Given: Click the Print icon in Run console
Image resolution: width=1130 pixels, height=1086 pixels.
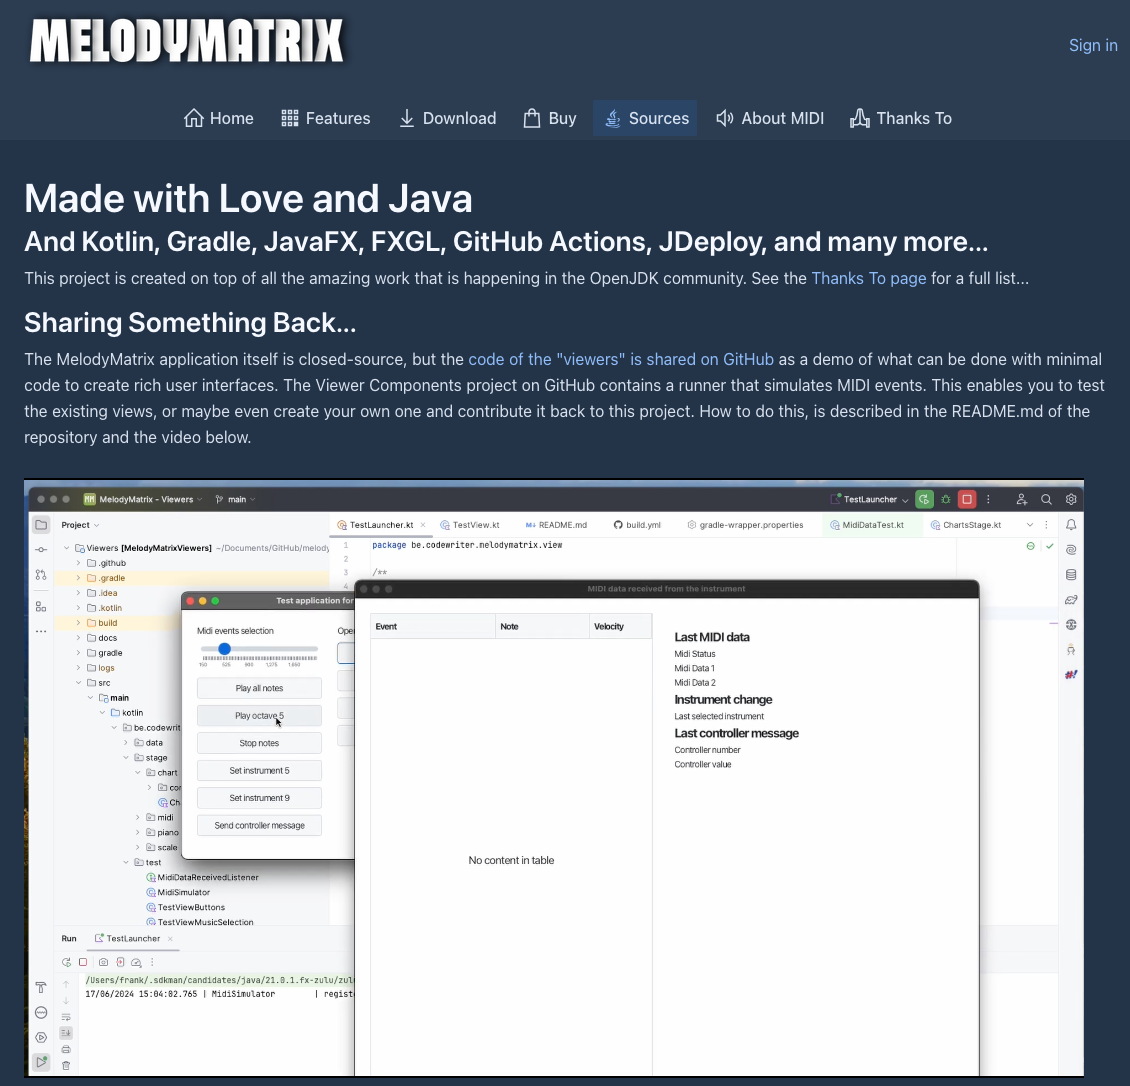Looking at the screenshot, I should (x=66, y=1049).
